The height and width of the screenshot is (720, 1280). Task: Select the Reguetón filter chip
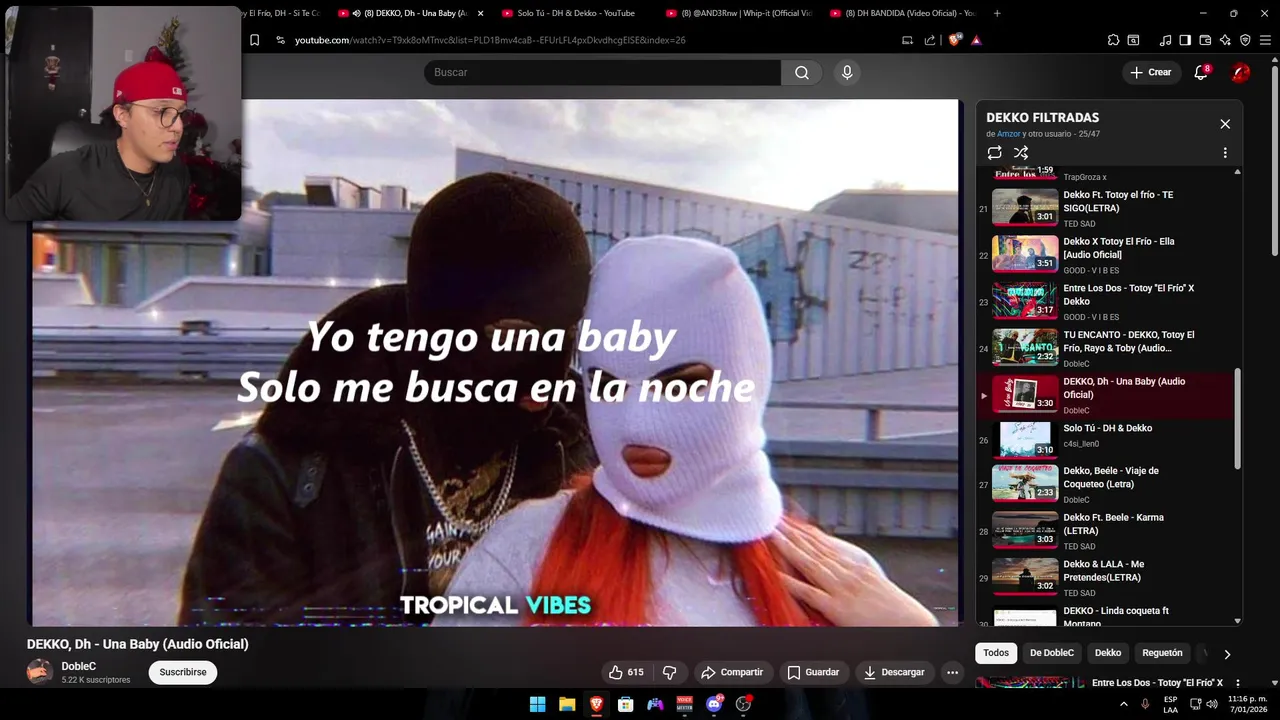pos(1162,653)
